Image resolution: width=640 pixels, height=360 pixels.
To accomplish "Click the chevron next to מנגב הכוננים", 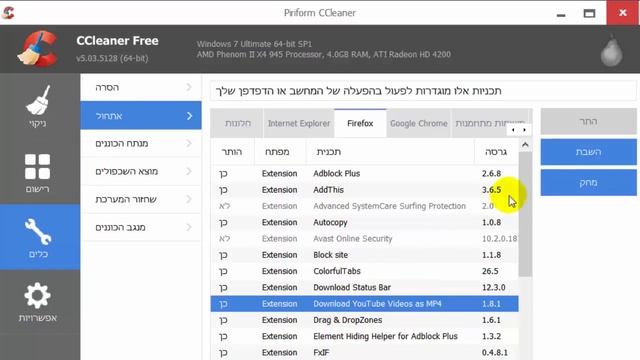I will click(189, 227).
